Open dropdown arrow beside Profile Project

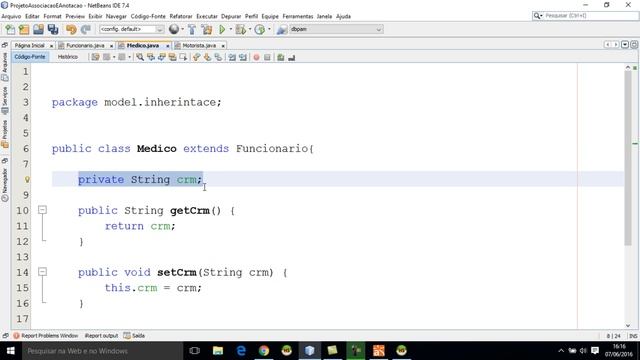point(269,29)
